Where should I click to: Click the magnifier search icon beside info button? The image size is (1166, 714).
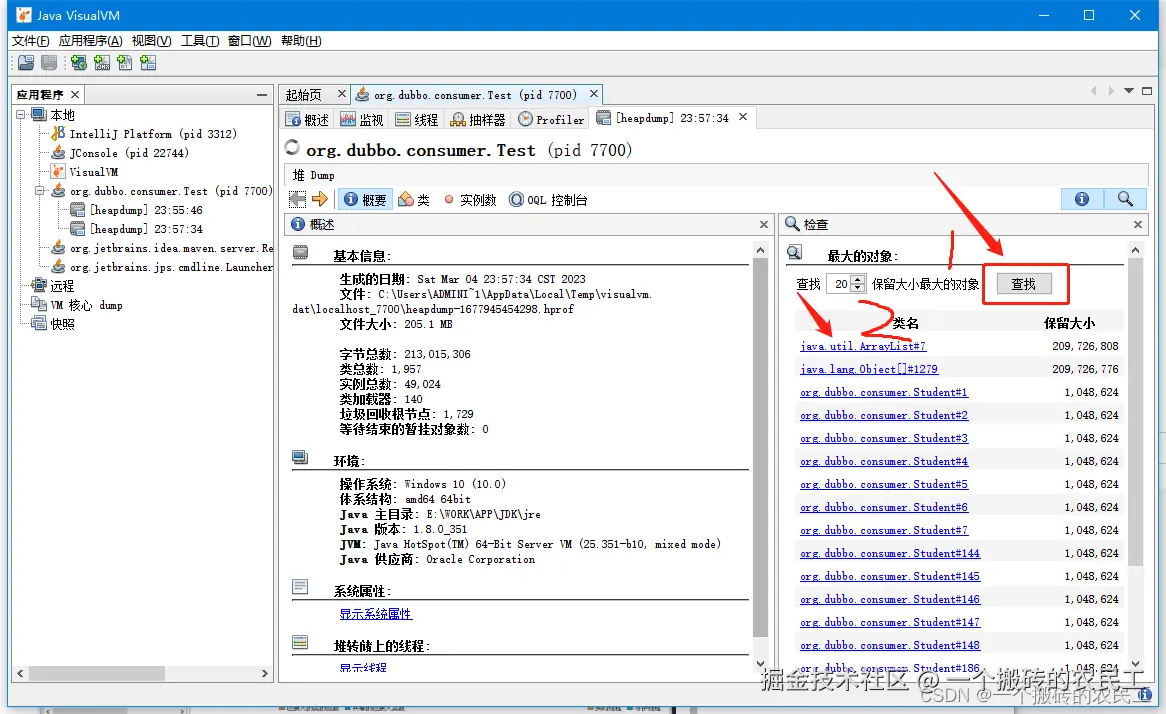[x=1125, y=199]
